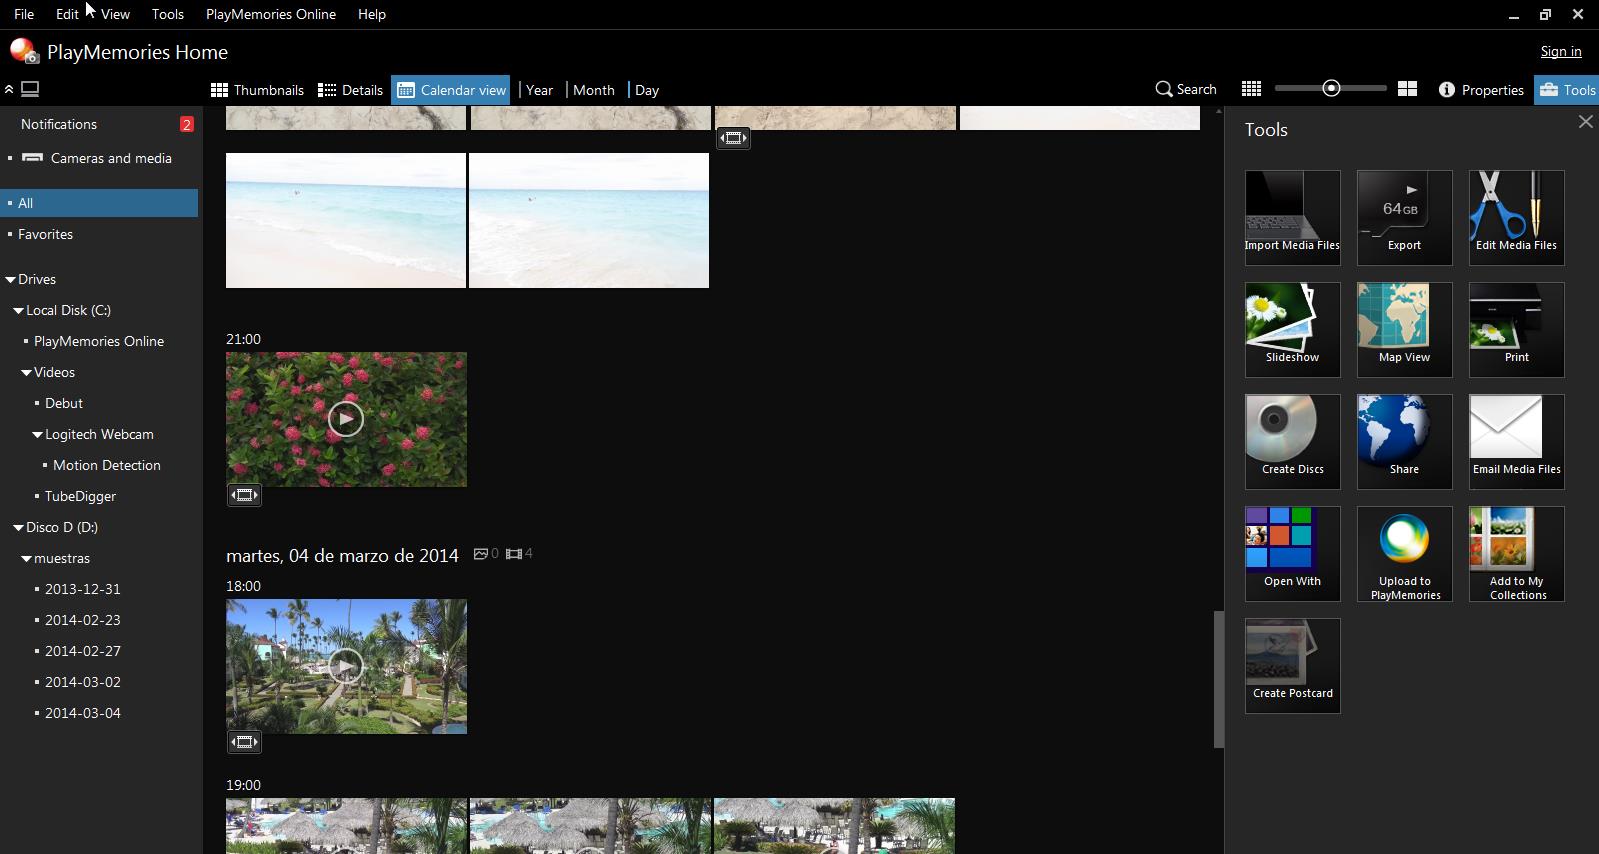The width and height of the screenshot is (1599, 854).
Task: Open the PlayMemories Online menu
Action: point(270,14)
